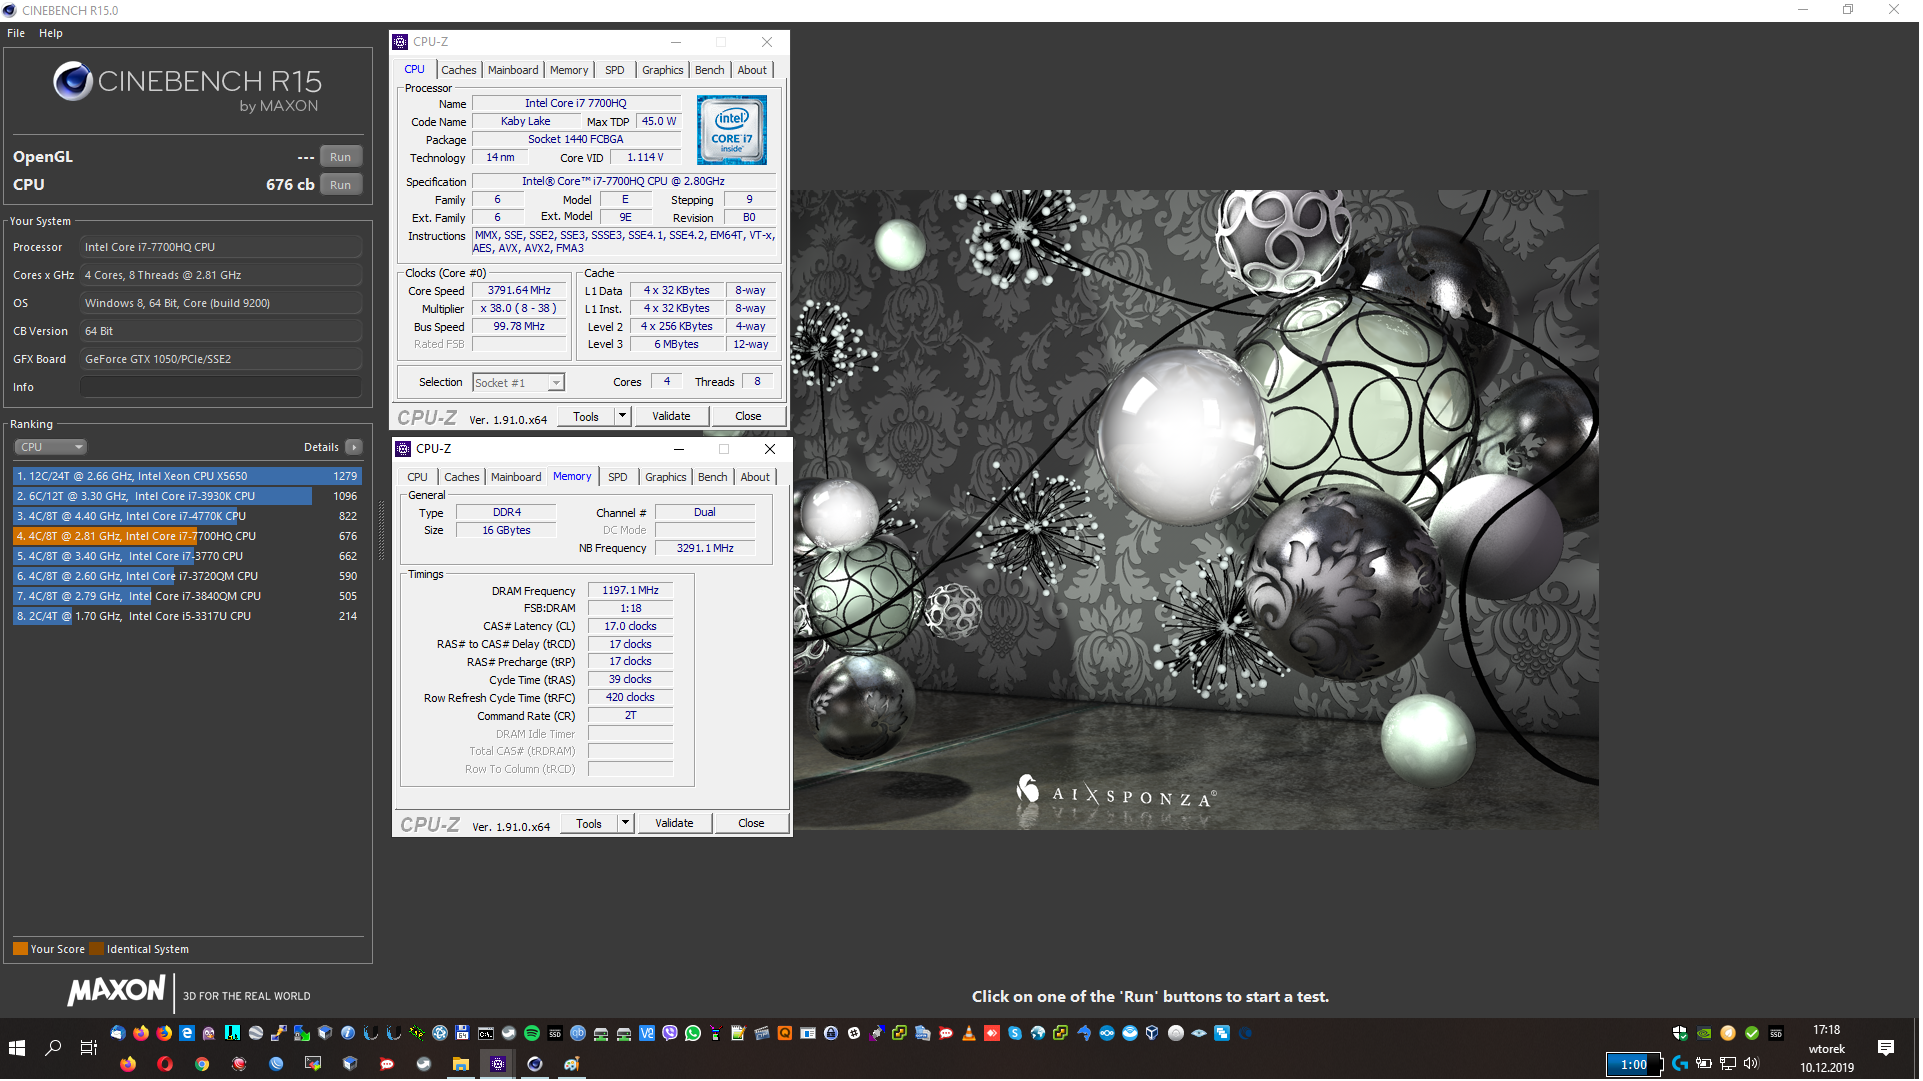Viewport: 1923px width, 1081px height.
Task: Expand ranking Details arrow
Action: [354, 448]
